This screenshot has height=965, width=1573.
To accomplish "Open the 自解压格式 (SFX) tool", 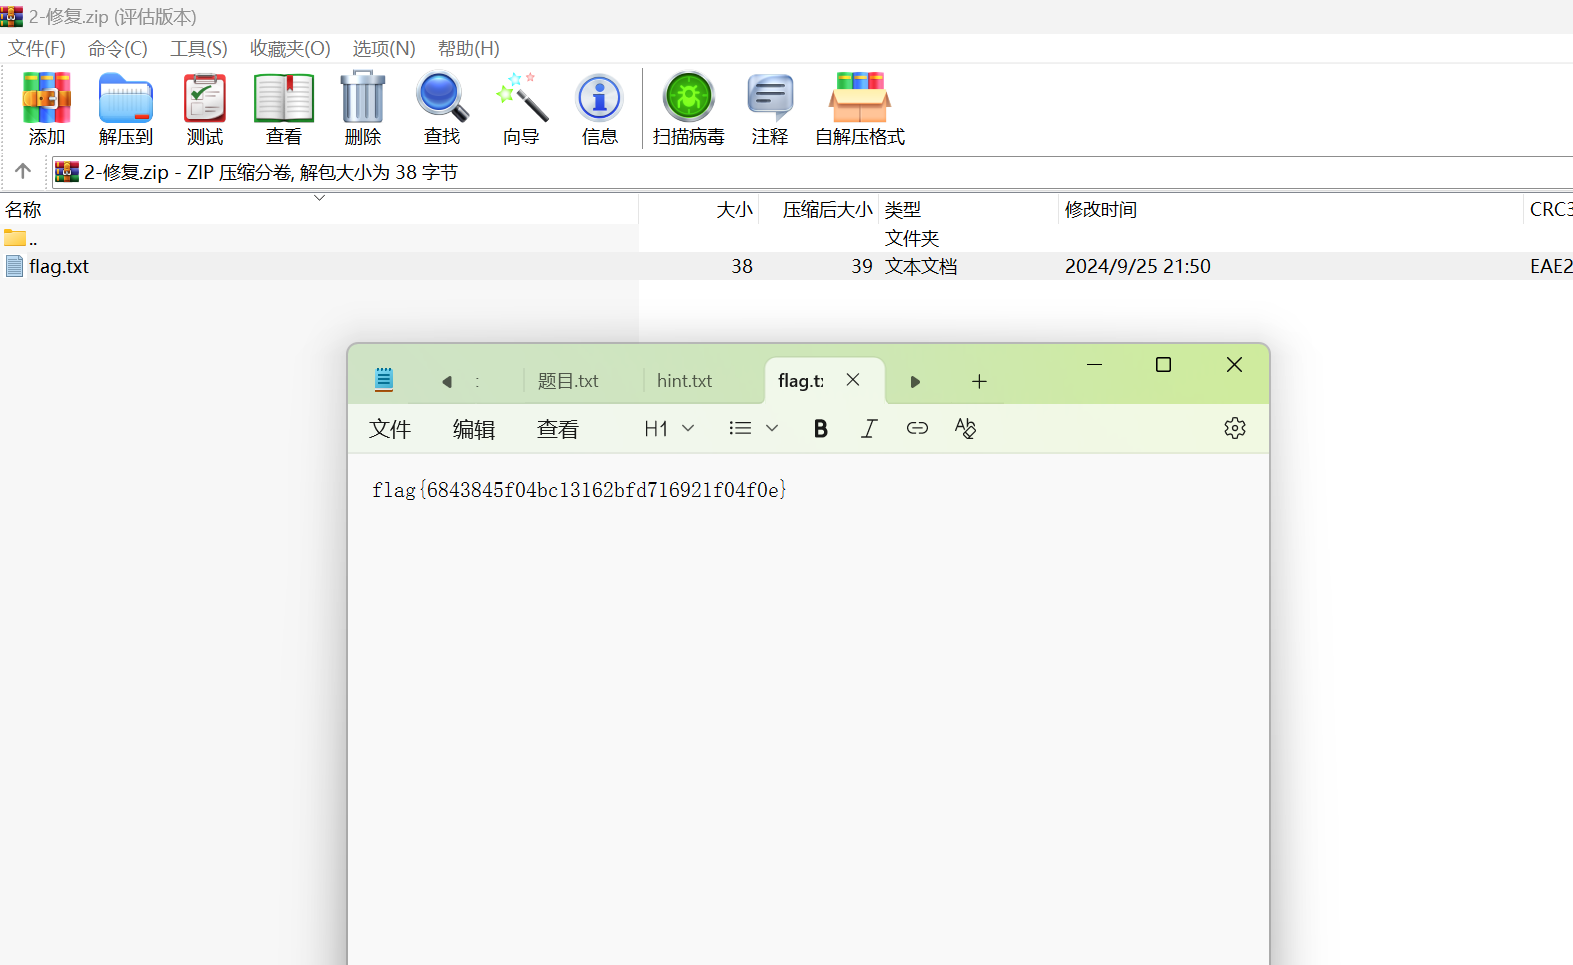I will pyautogui.click(x=859, y=109).
